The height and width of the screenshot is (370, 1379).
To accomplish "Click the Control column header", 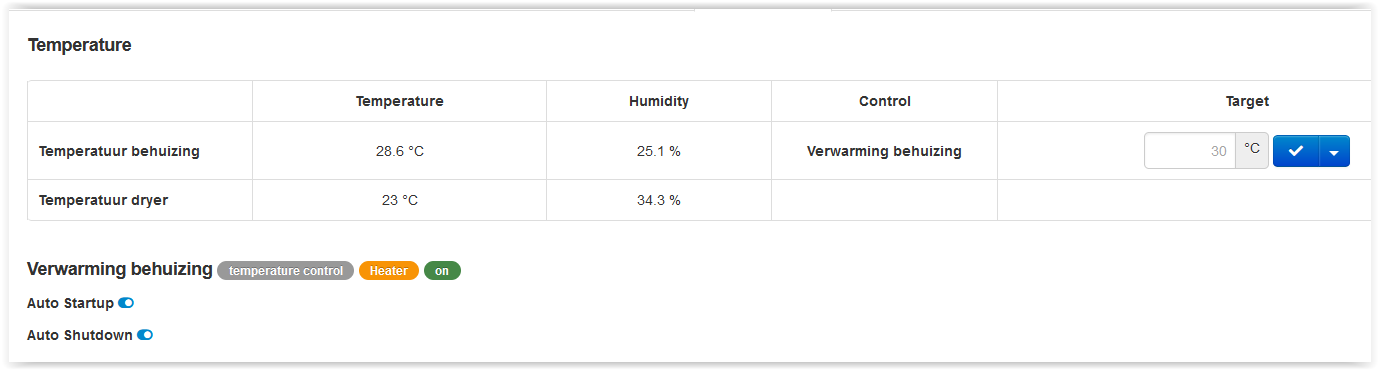I will [885, 101].
